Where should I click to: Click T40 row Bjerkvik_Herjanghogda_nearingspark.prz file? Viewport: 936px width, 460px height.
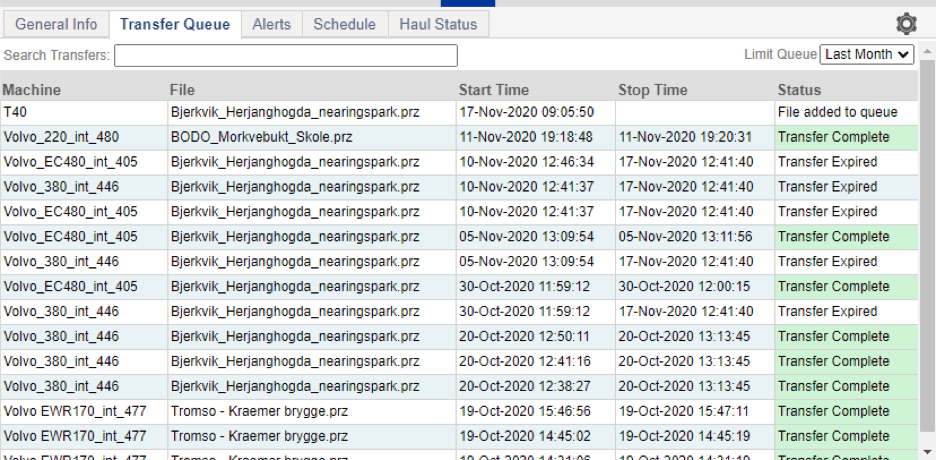(295, 112)
